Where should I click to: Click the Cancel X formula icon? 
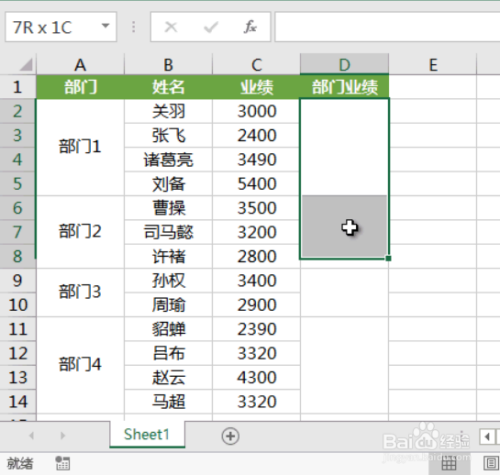tap(171, 27)
